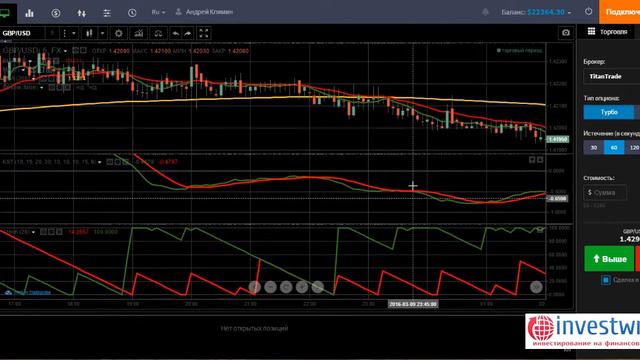Click the orange Подключ button

pyautogui.click(x=620, y=12)
